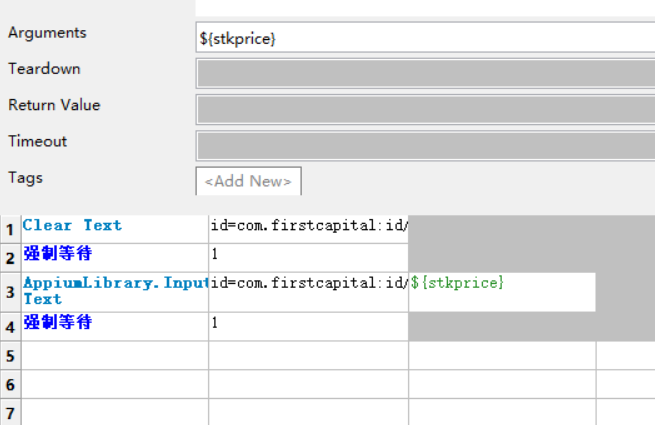Select row header number 2
This screenshot has width=655, height=425.
[10, 258]
